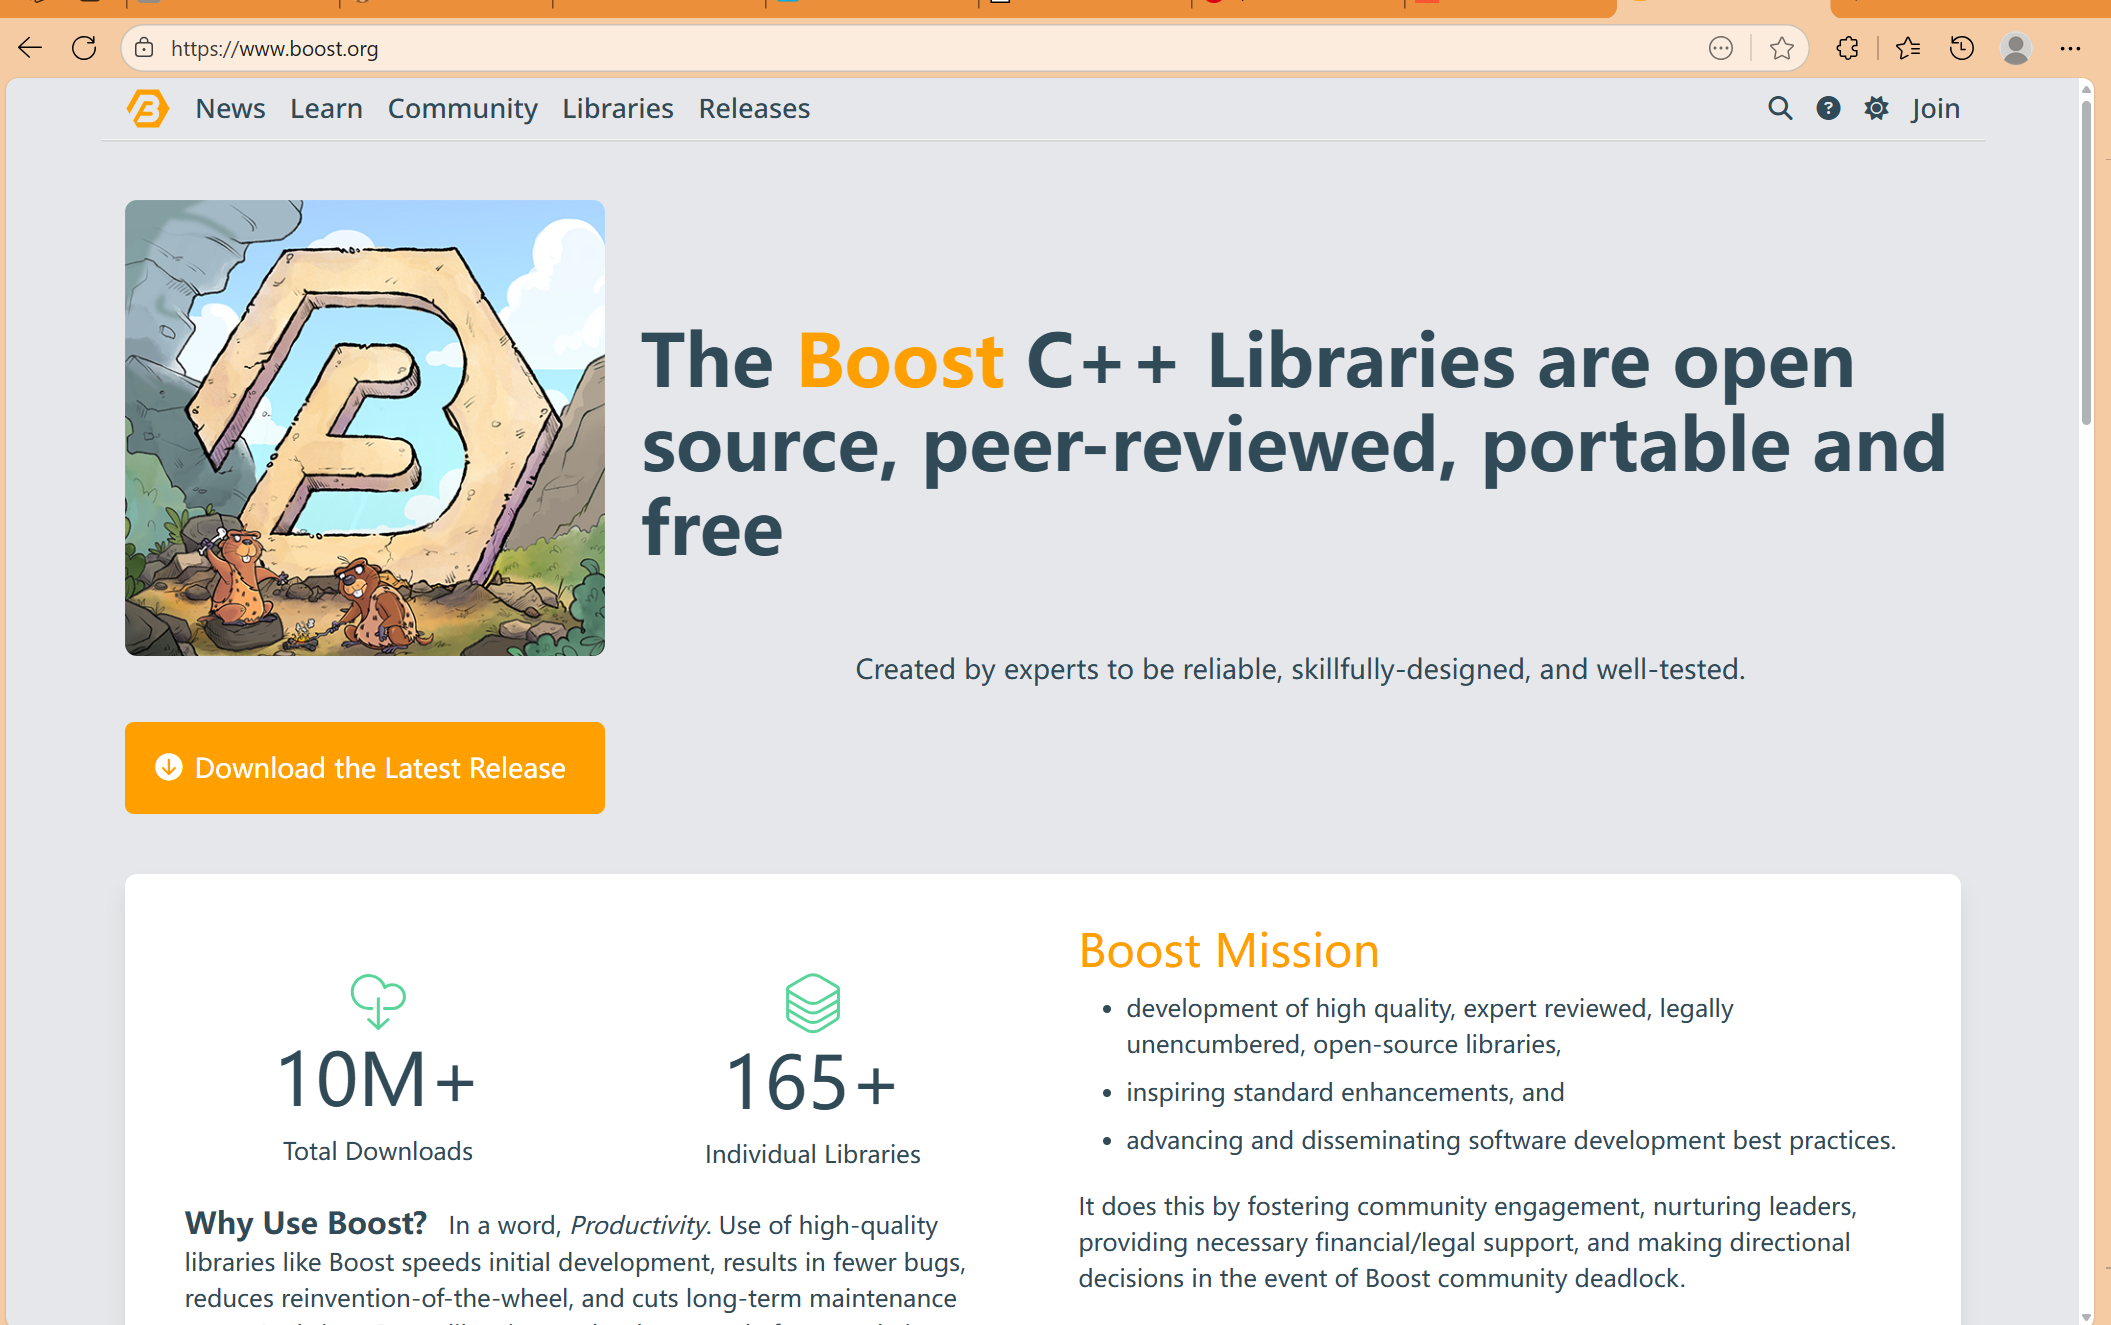Open the Learn menu item
Image resolution: width=2111 pixels, height=1325 pixels.
click(326, 108)
